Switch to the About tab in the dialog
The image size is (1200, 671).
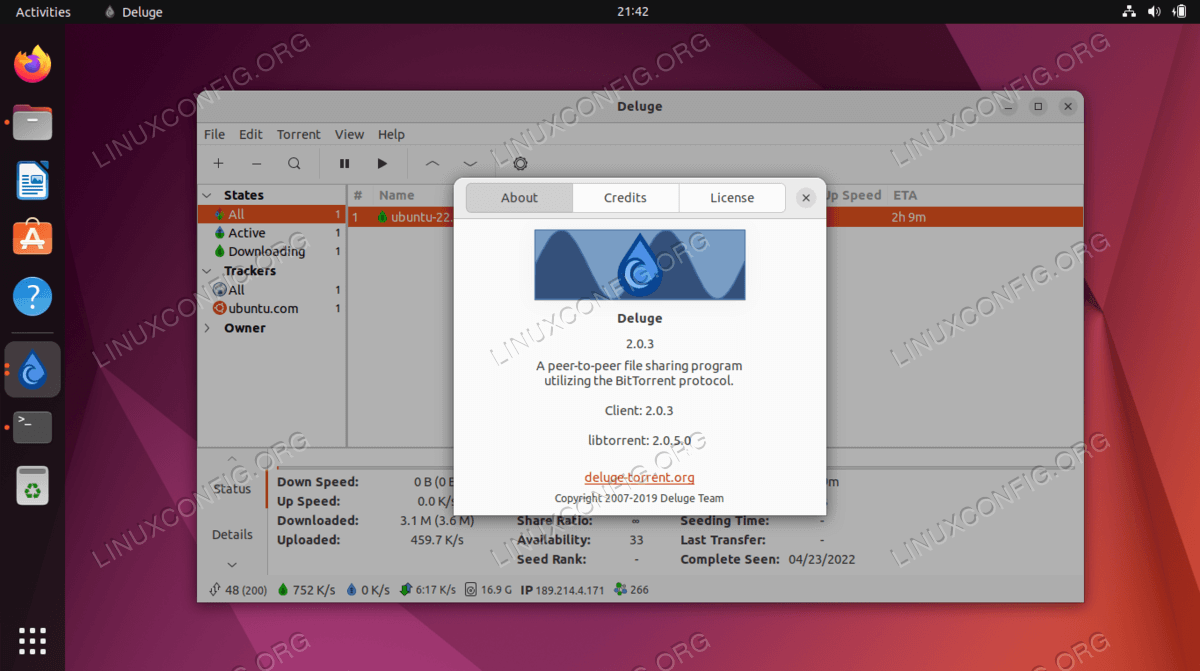coord(519,198)
